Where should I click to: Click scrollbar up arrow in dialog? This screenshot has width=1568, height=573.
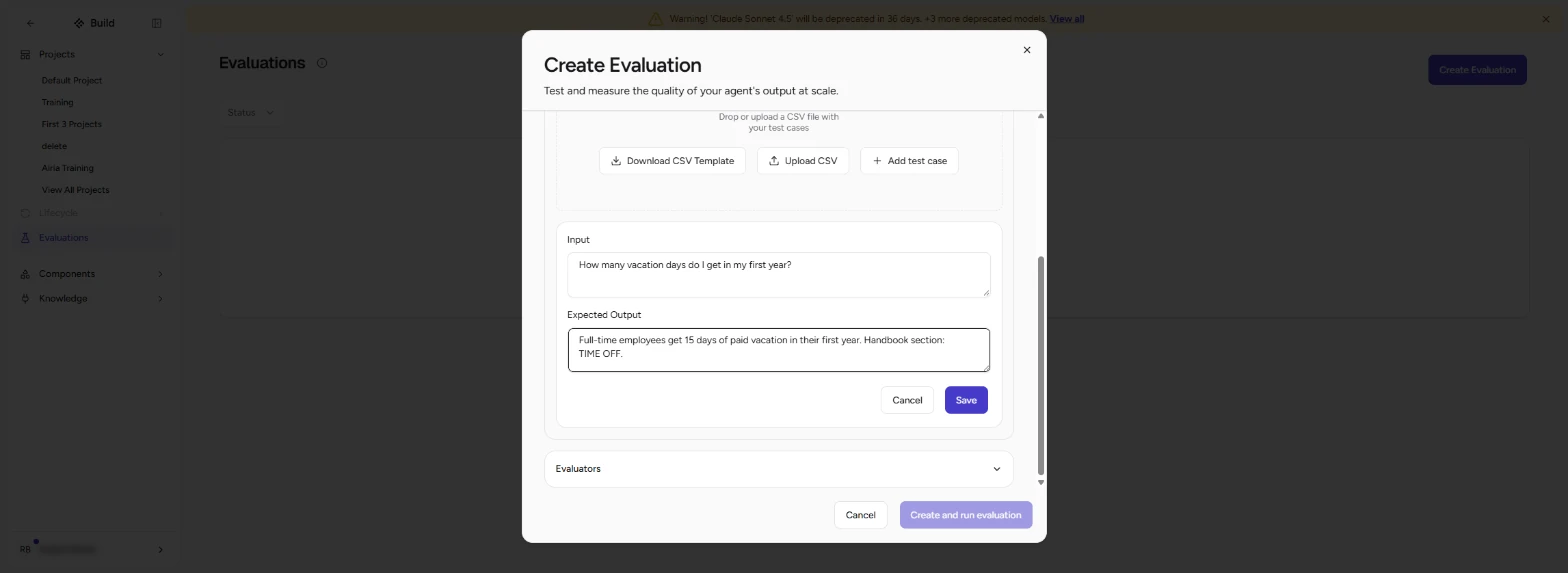pyautogui.click(x=1041, y=116)
